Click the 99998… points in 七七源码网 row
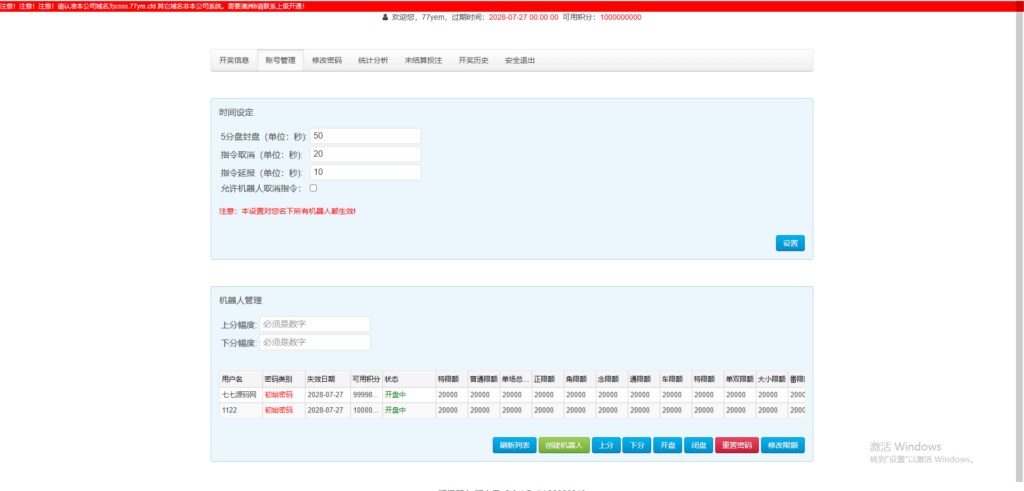Image resolution: width=1024 pixels, height=491 pixels. click(366, 394)
